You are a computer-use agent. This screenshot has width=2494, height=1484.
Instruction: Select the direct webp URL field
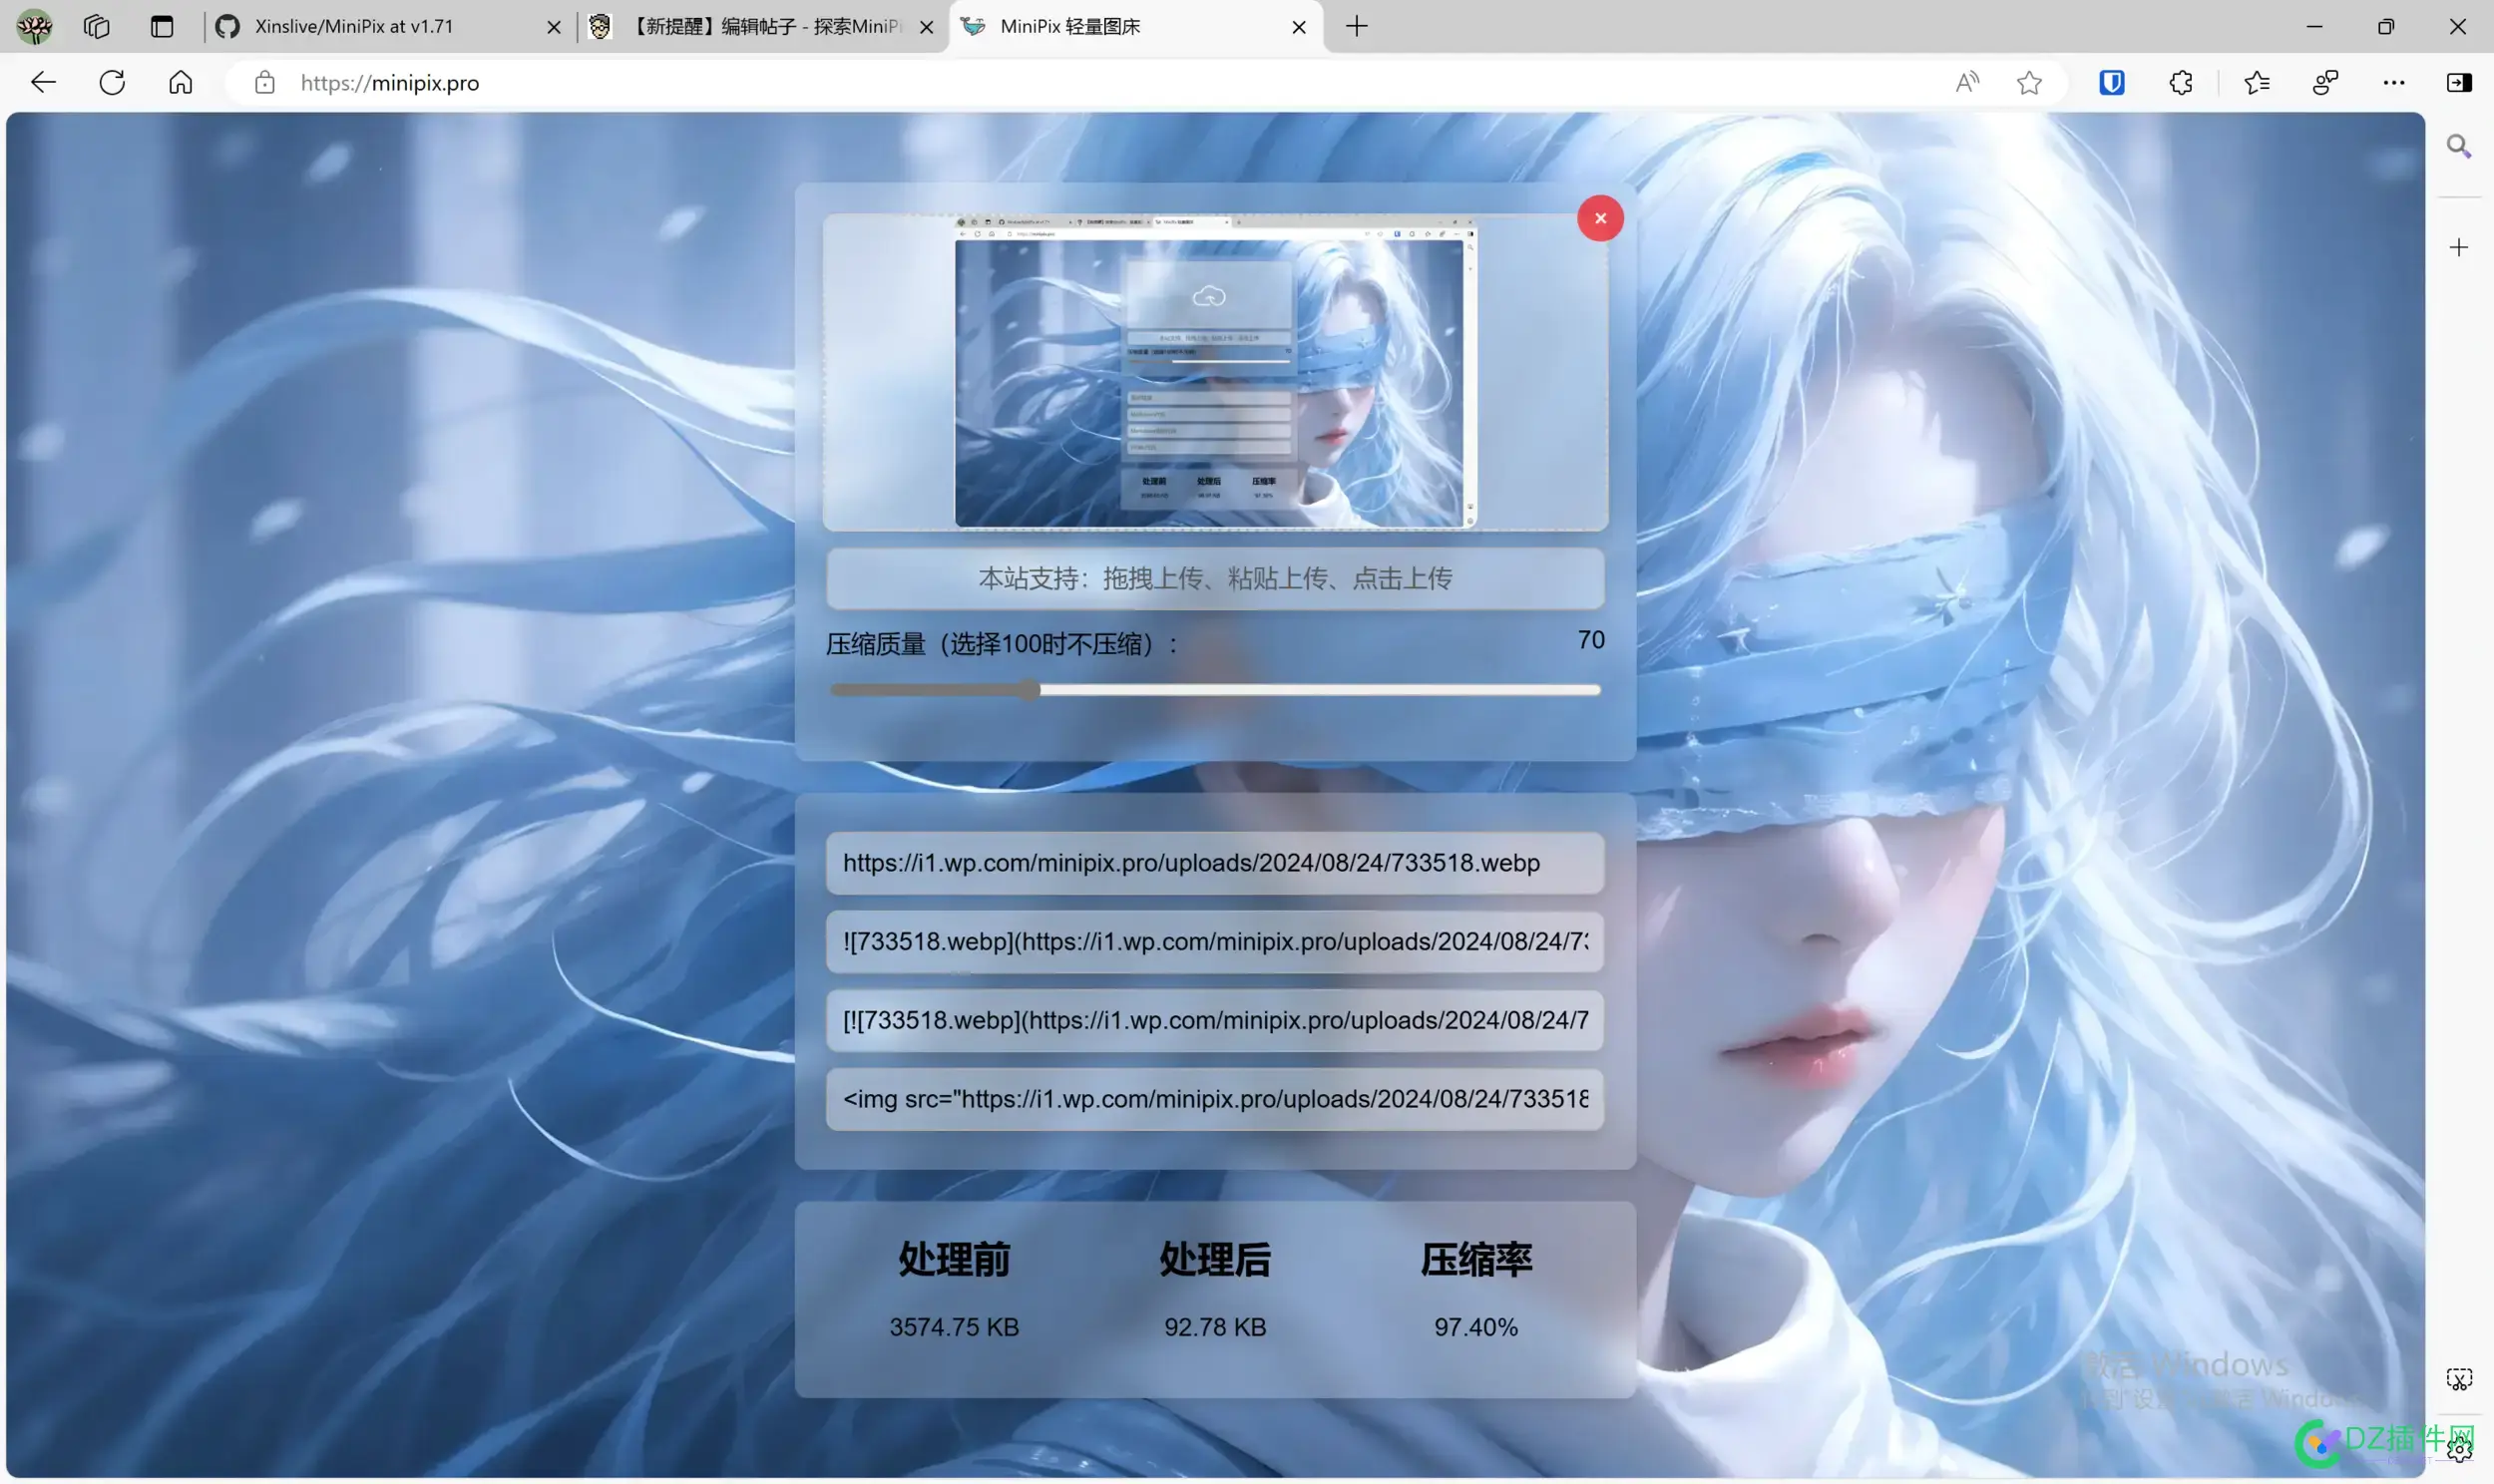(1215, 863)
